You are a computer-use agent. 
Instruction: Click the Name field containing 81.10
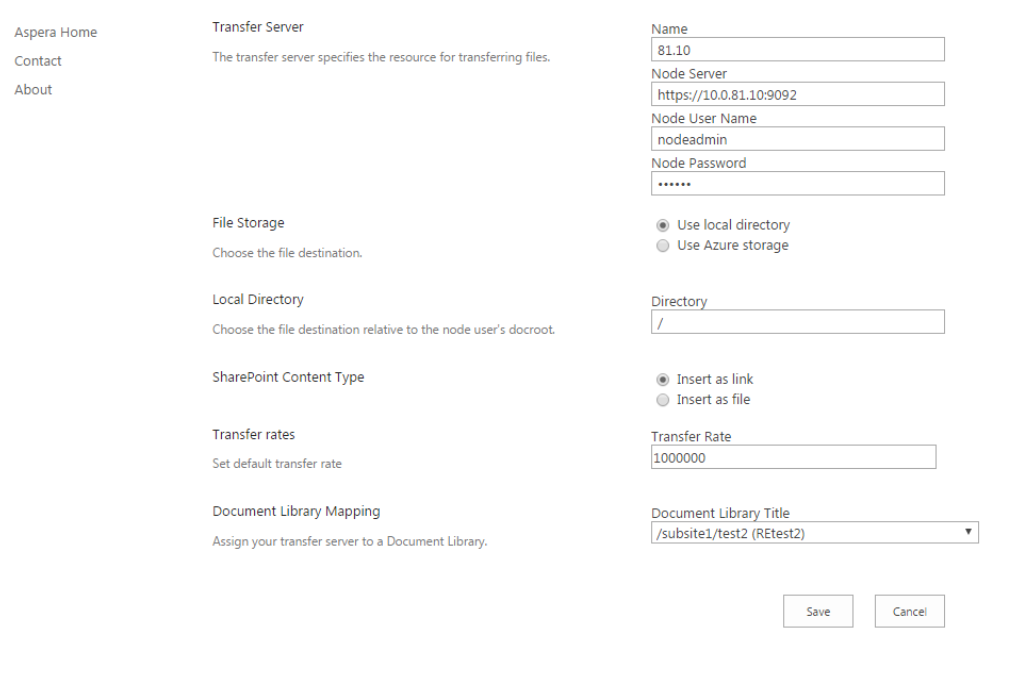pos(797,50)
